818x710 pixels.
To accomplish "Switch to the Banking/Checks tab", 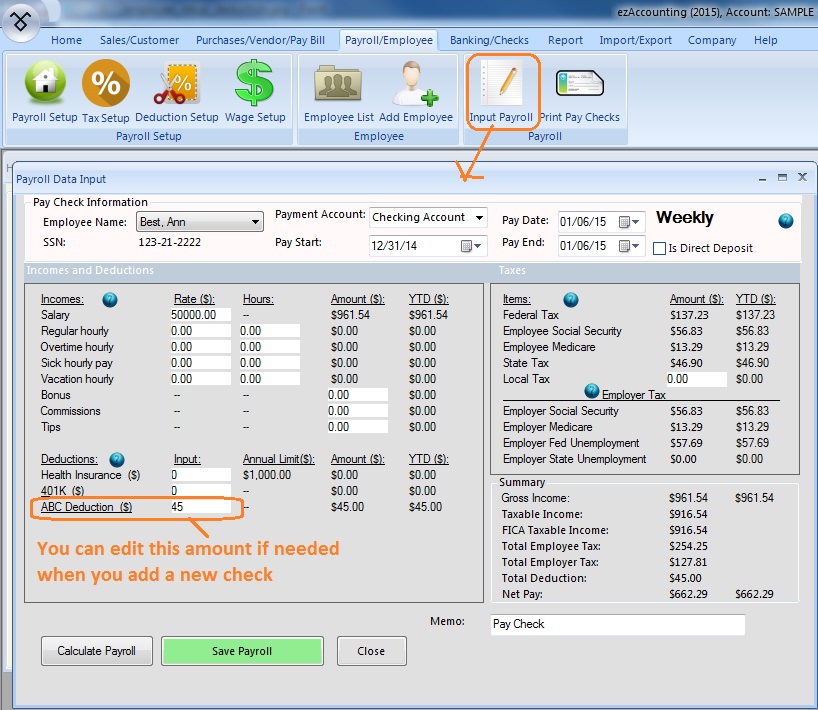I will click(x=489, y=41).
